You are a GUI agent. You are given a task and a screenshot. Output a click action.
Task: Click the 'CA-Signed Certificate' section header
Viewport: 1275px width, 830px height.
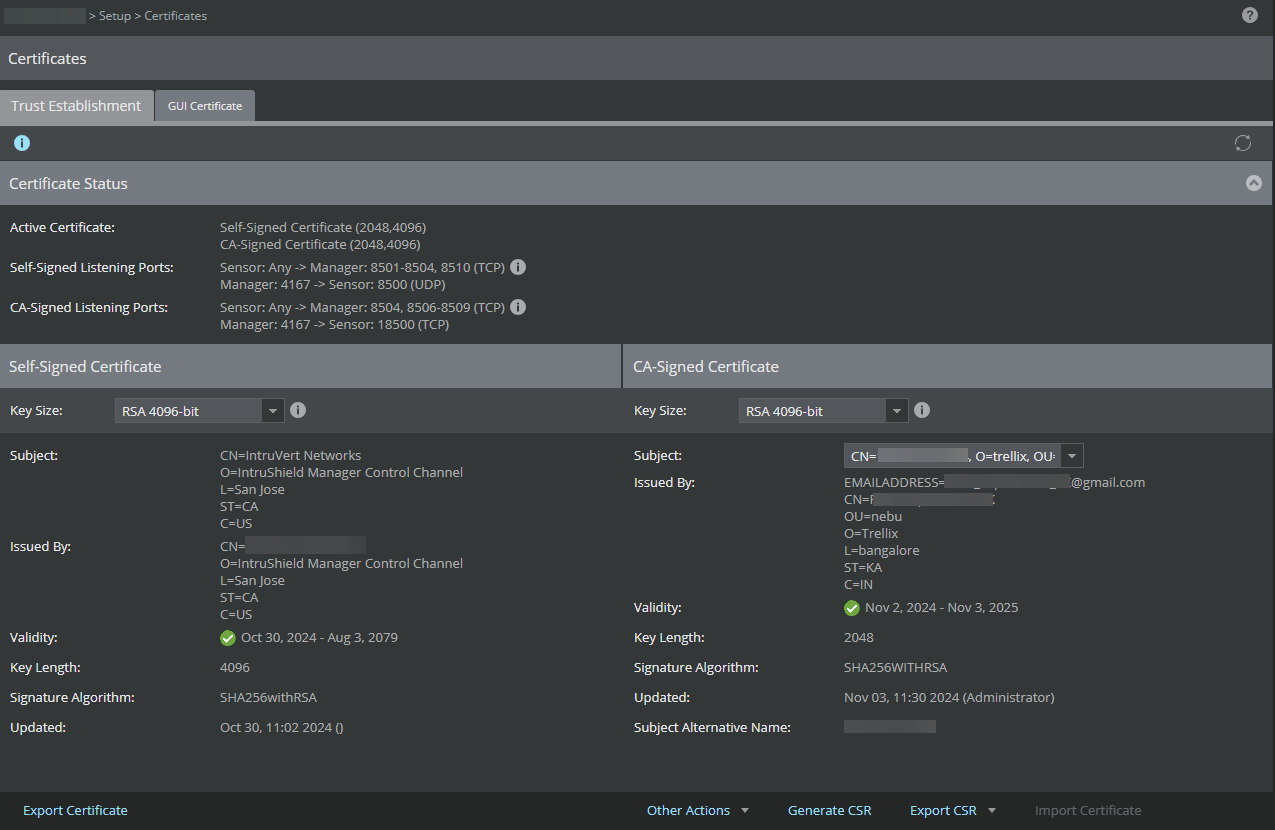click(x=948, y=367)
